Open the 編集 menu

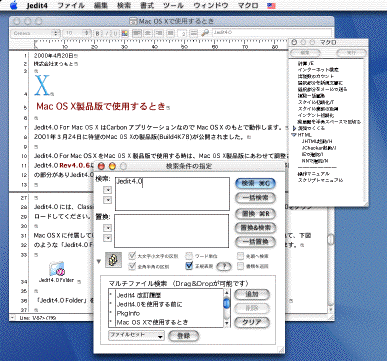[101, 5]
